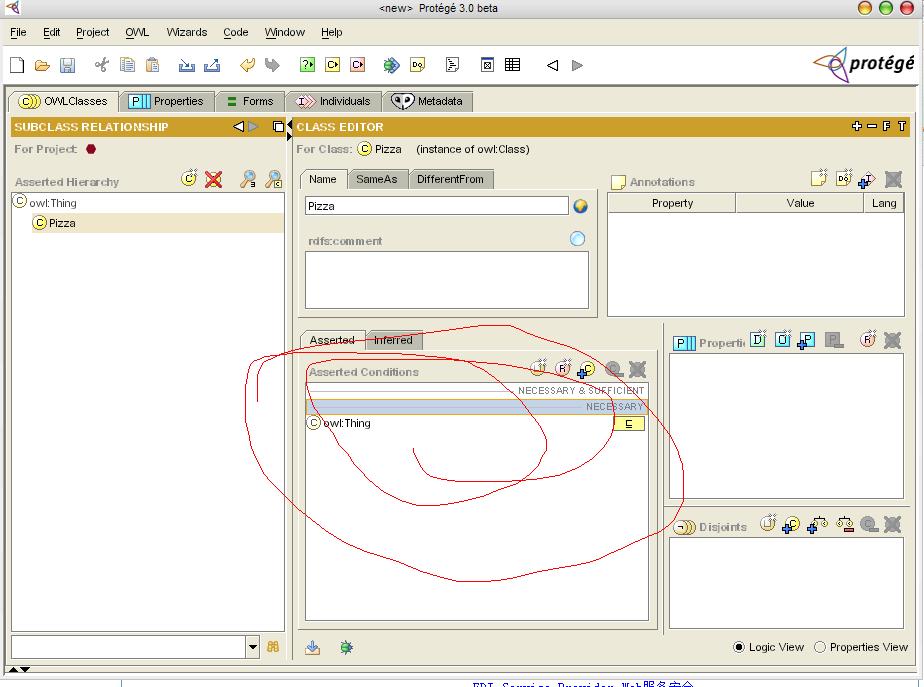Open the OWL menu

pyautogui.click(x=137, y=32)
